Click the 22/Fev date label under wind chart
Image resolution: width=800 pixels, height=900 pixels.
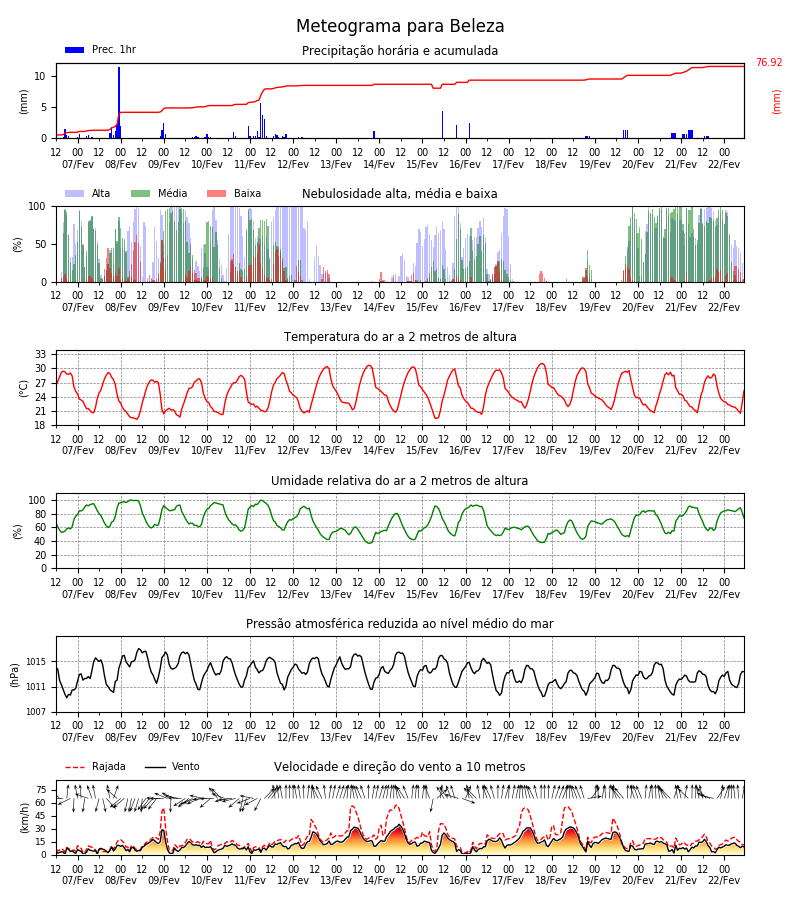pos(724,880)
